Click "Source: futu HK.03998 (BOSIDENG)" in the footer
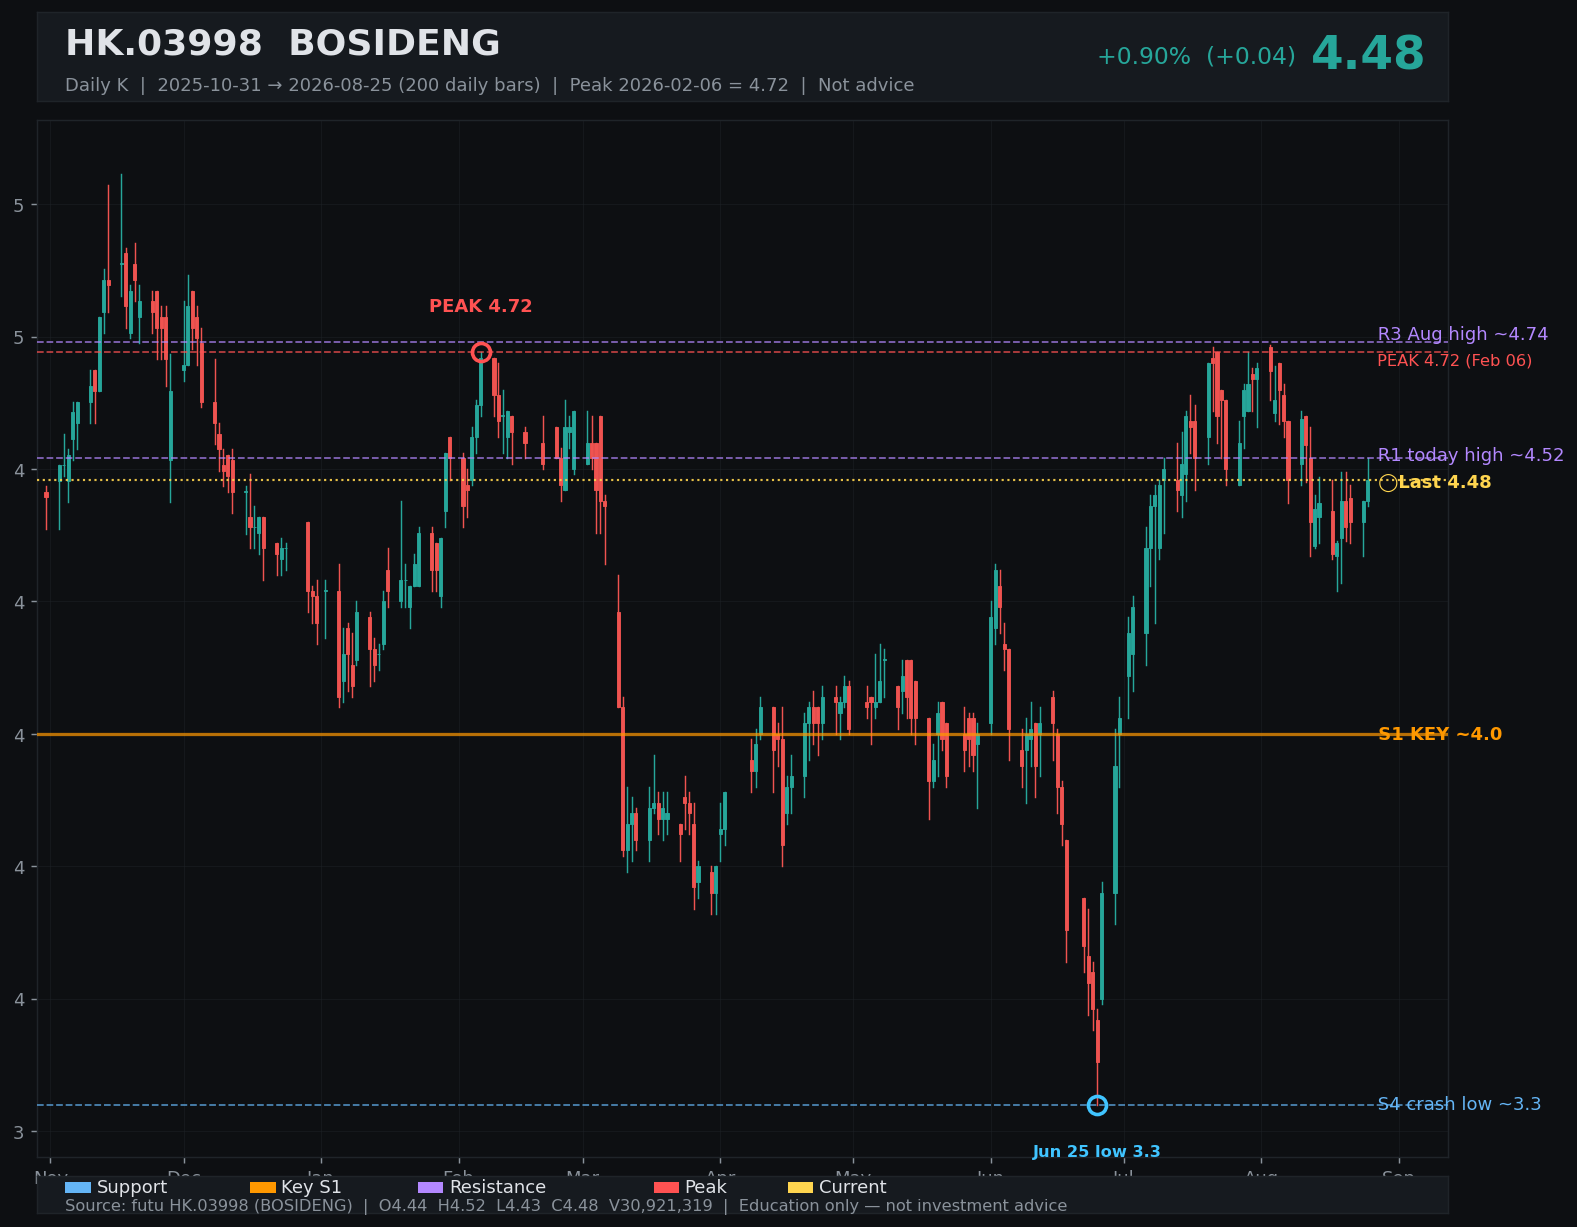Viewport: 1577px width, 1227px height. 209,1206
